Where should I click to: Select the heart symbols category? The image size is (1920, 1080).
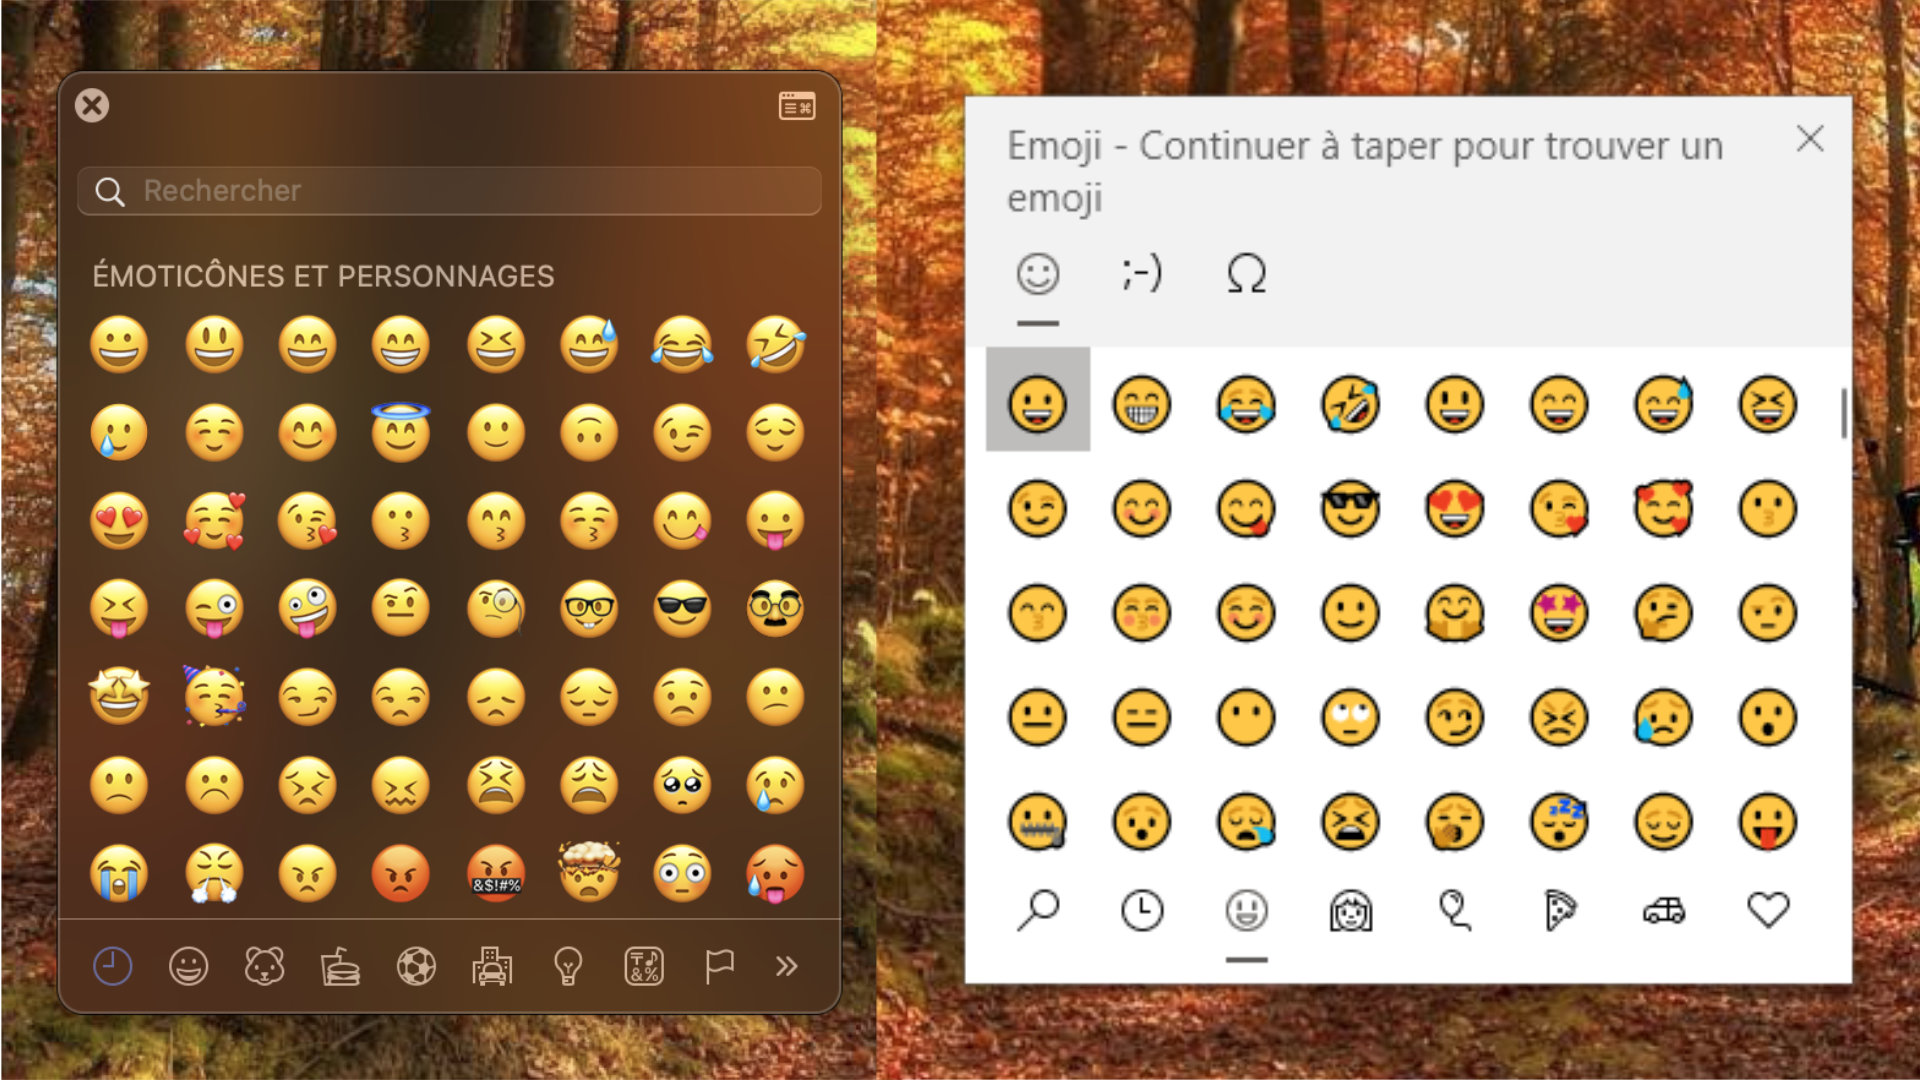[x=1766, y=910]
